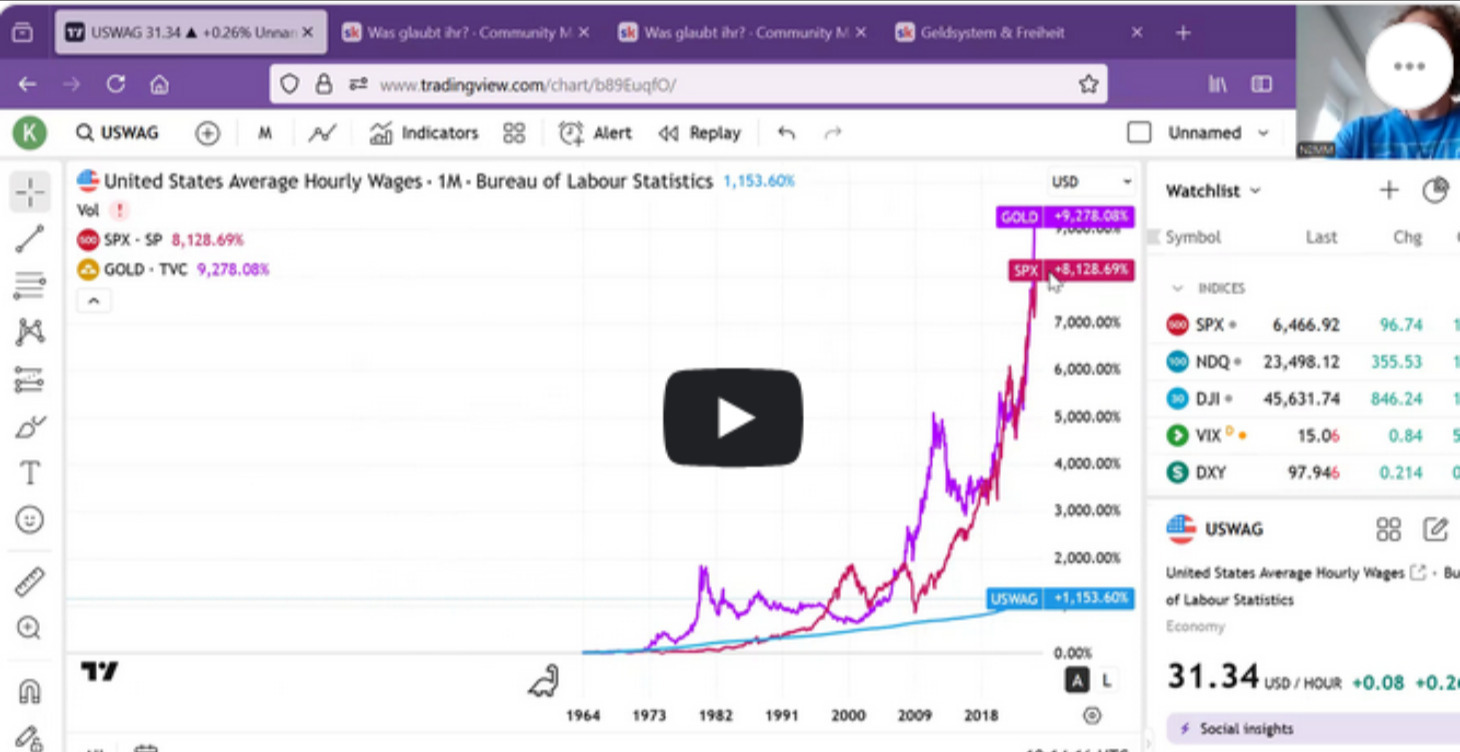Open the Watchlist dropdown menu
The image size is (1460, 752).
pos(1213,191)
